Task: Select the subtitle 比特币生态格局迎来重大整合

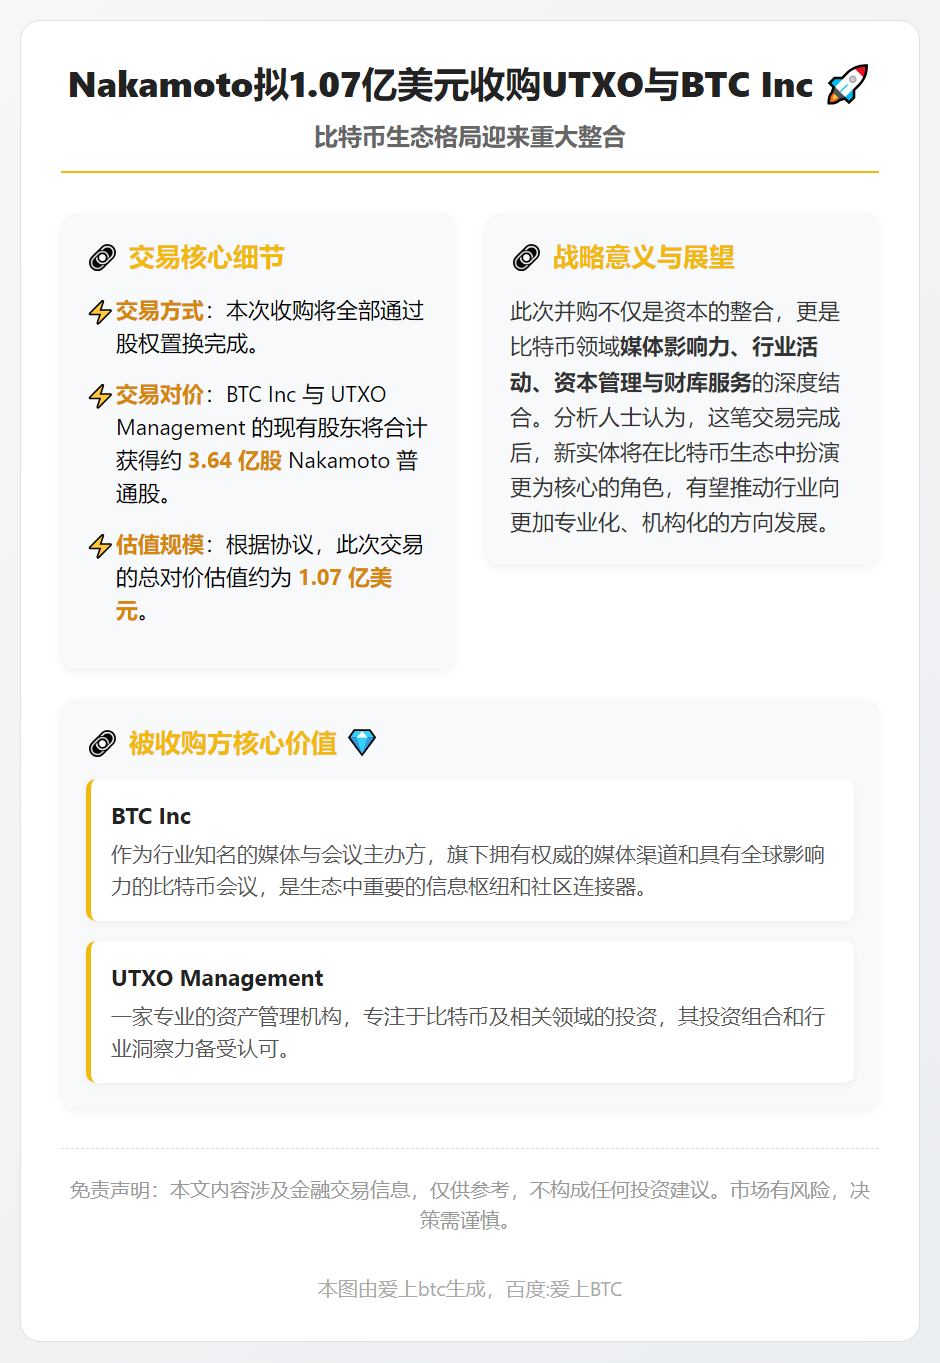Action: (470, 137)
